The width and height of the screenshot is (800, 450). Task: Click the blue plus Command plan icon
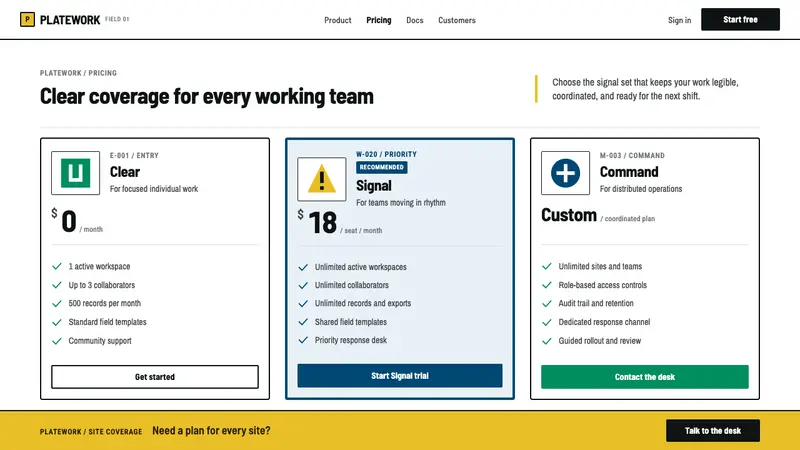(565, 173)
